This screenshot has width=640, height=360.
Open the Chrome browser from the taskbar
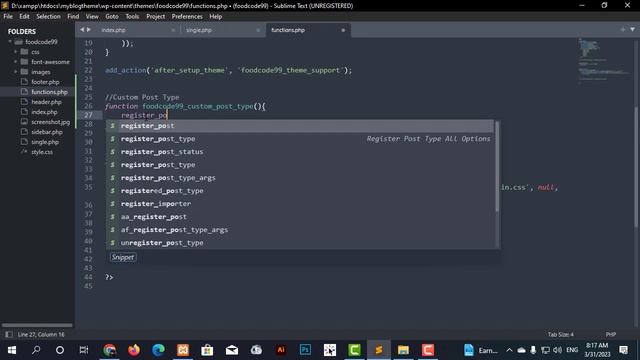(109, 350)
